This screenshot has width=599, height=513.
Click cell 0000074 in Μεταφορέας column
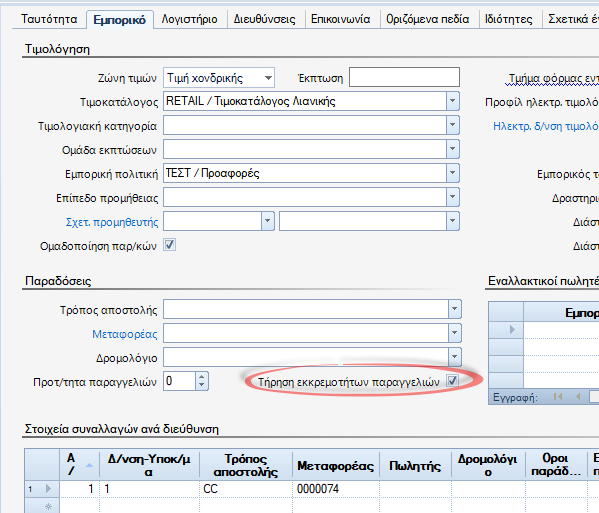click(x=335, y=489)
